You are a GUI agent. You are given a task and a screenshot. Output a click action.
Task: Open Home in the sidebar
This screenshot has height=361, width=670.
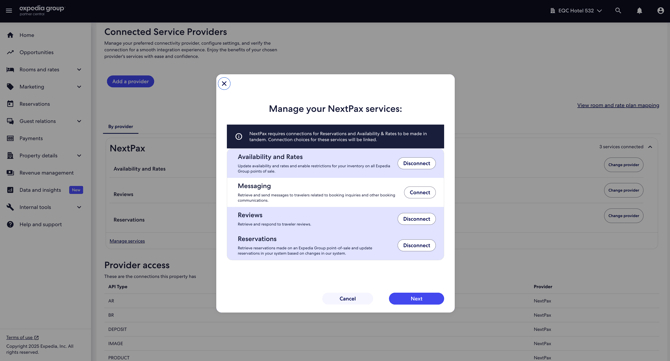[26, 35]
